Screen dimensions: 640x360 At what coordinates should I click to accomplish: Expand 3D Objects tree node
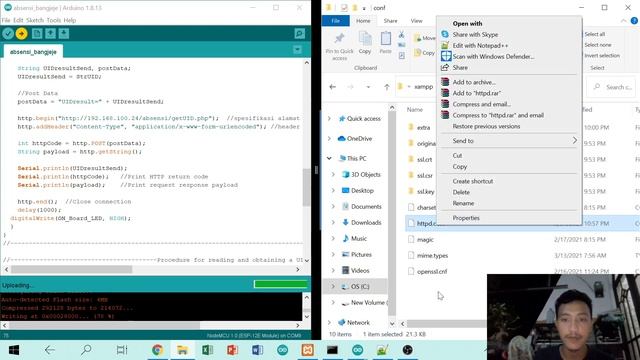point(333,175)
